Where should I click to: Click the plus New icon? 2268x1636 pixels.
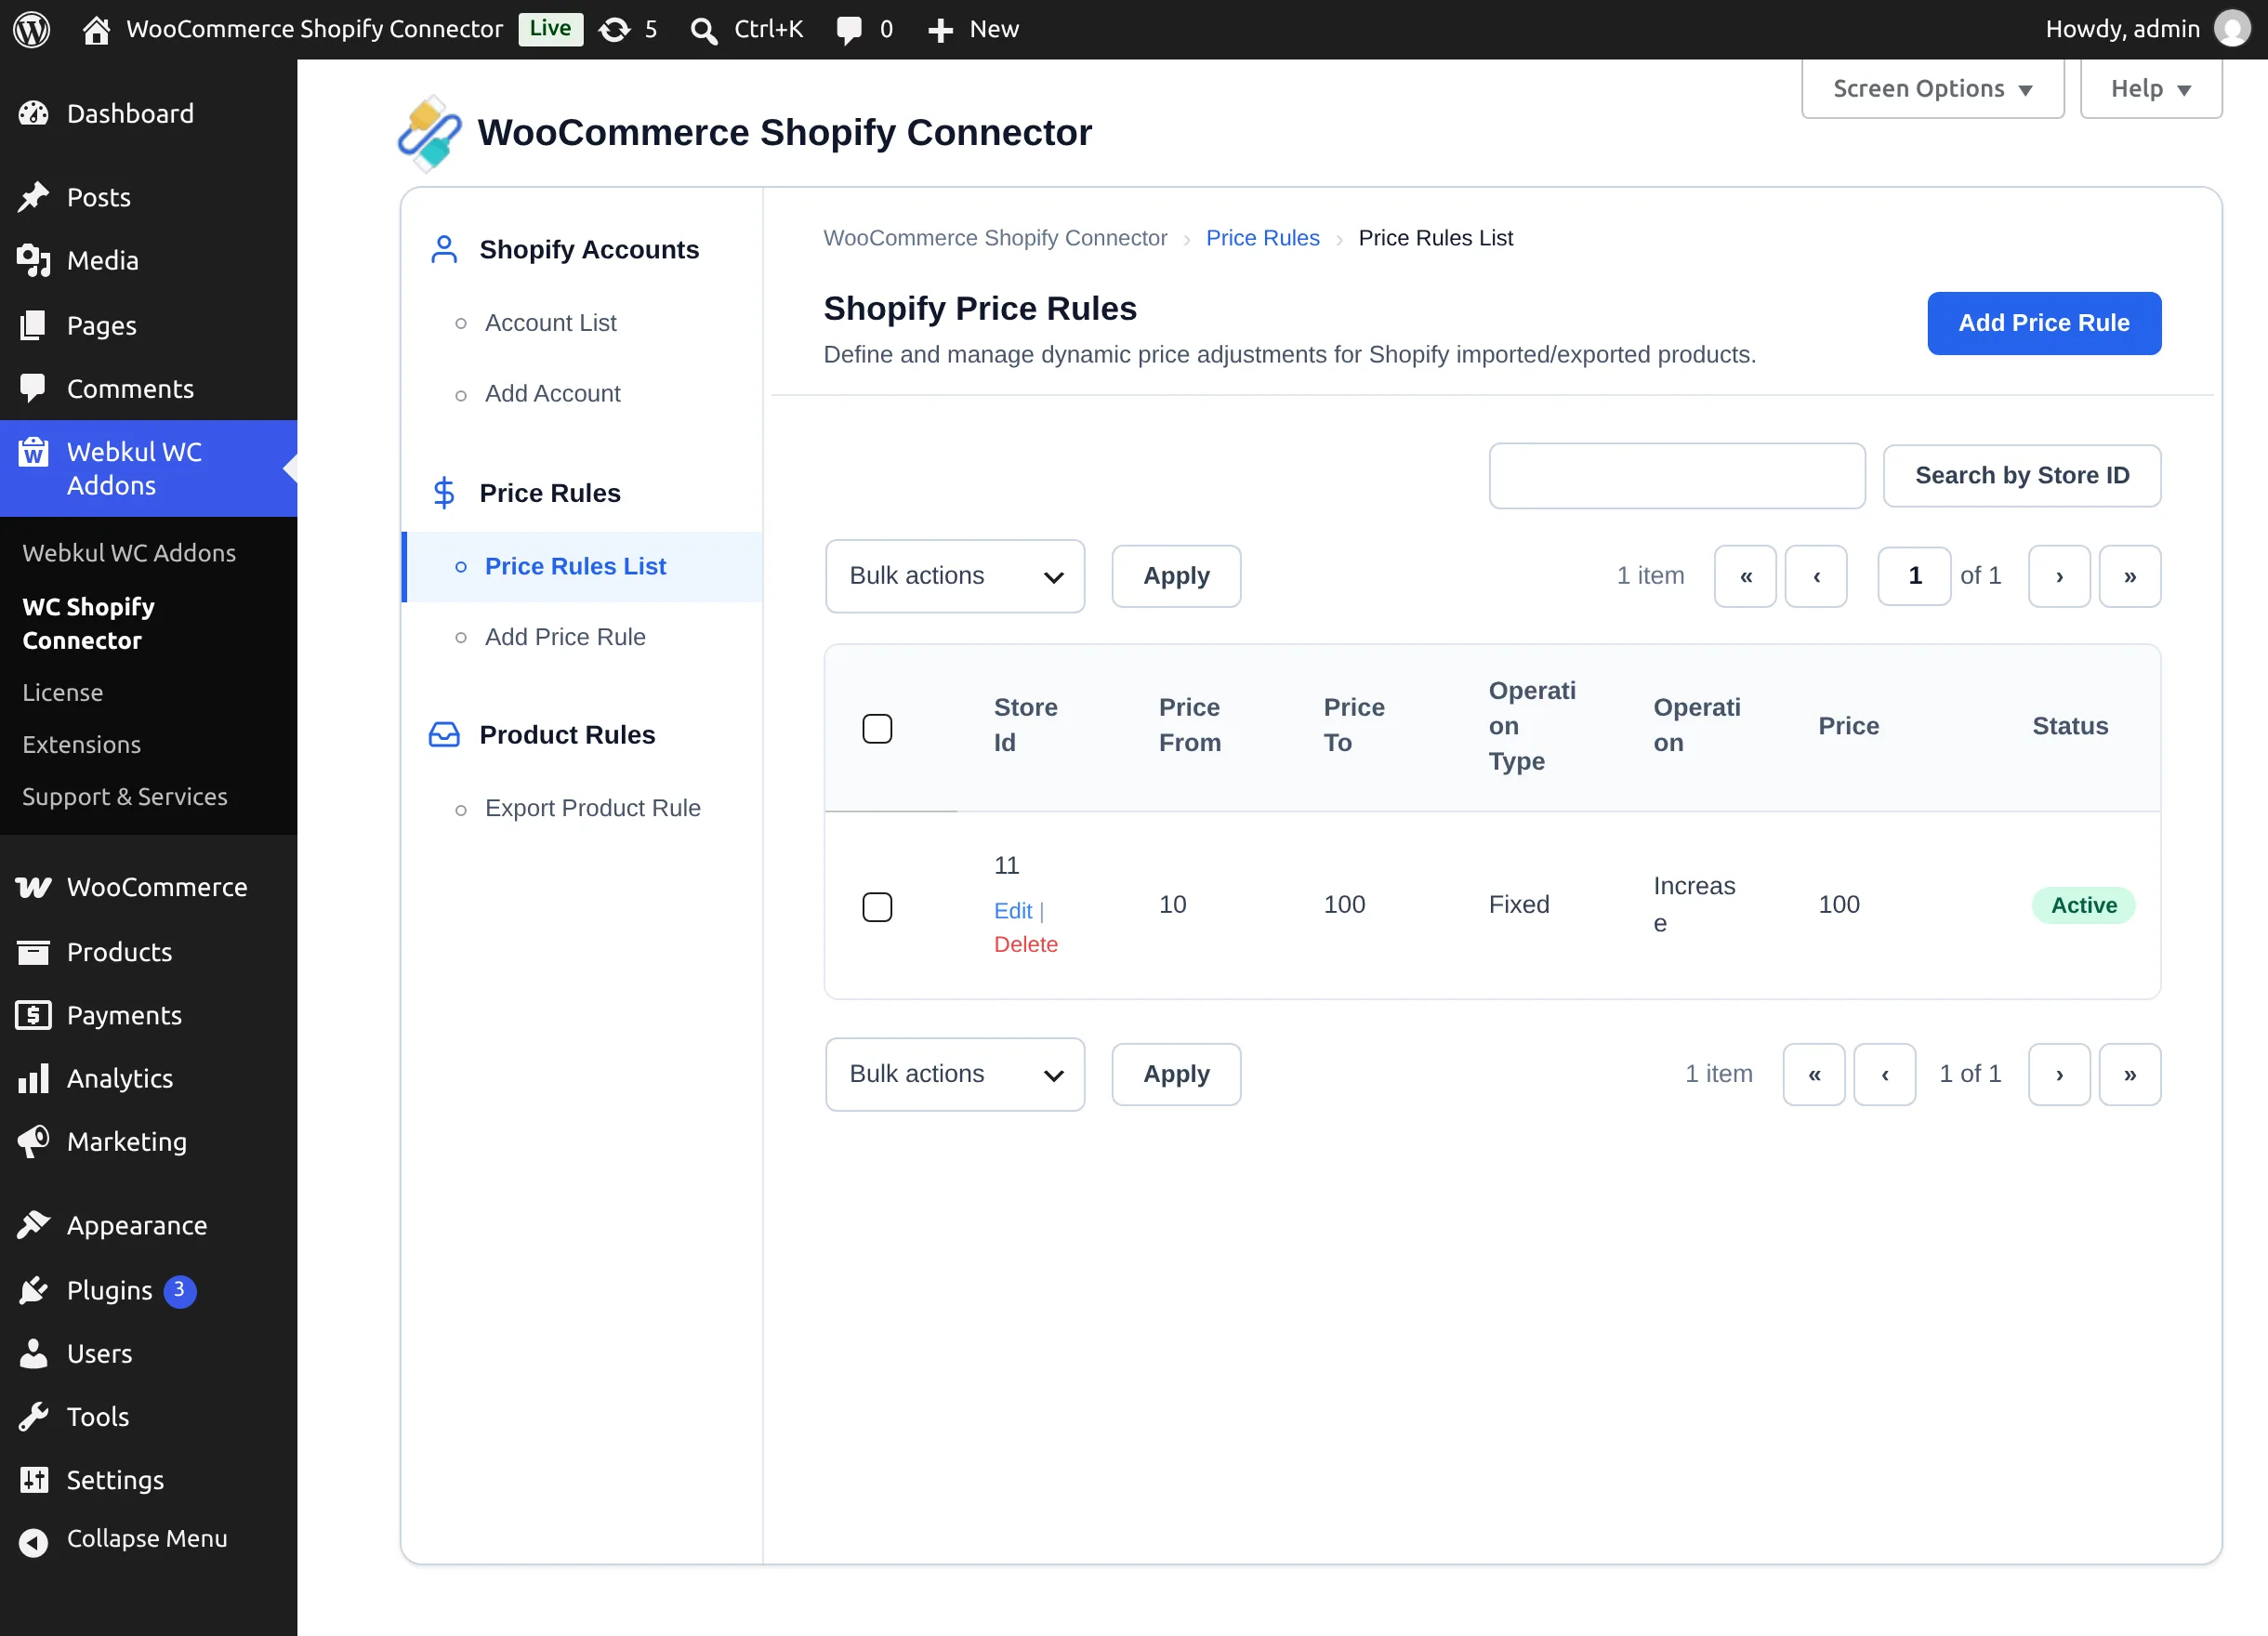tap(940, 30)
